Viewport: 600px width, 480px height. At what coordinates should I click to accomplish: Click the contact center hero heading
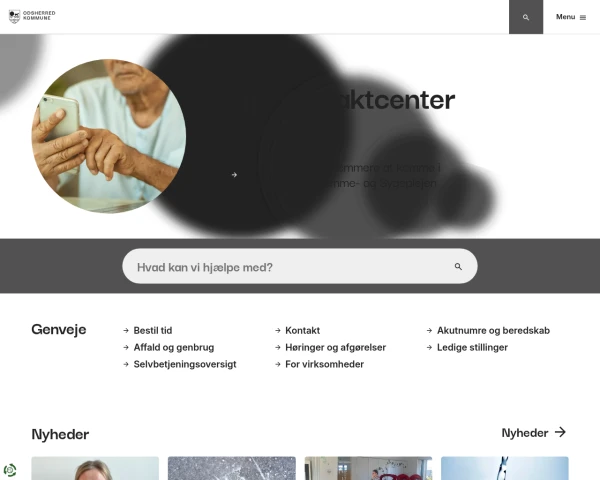point(394,100)
